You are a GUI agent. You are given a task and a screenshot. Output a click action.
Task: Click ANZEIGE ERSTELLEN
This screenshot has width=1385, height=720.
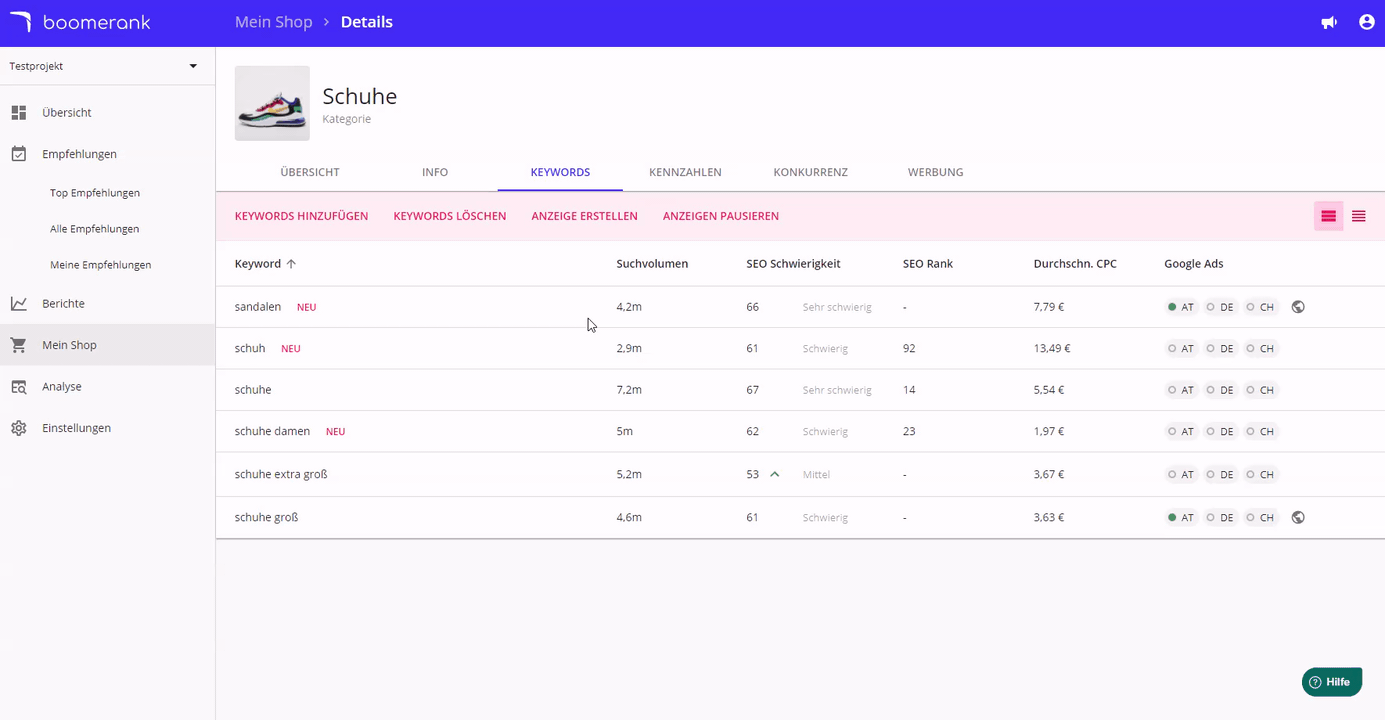coord(584,216)
